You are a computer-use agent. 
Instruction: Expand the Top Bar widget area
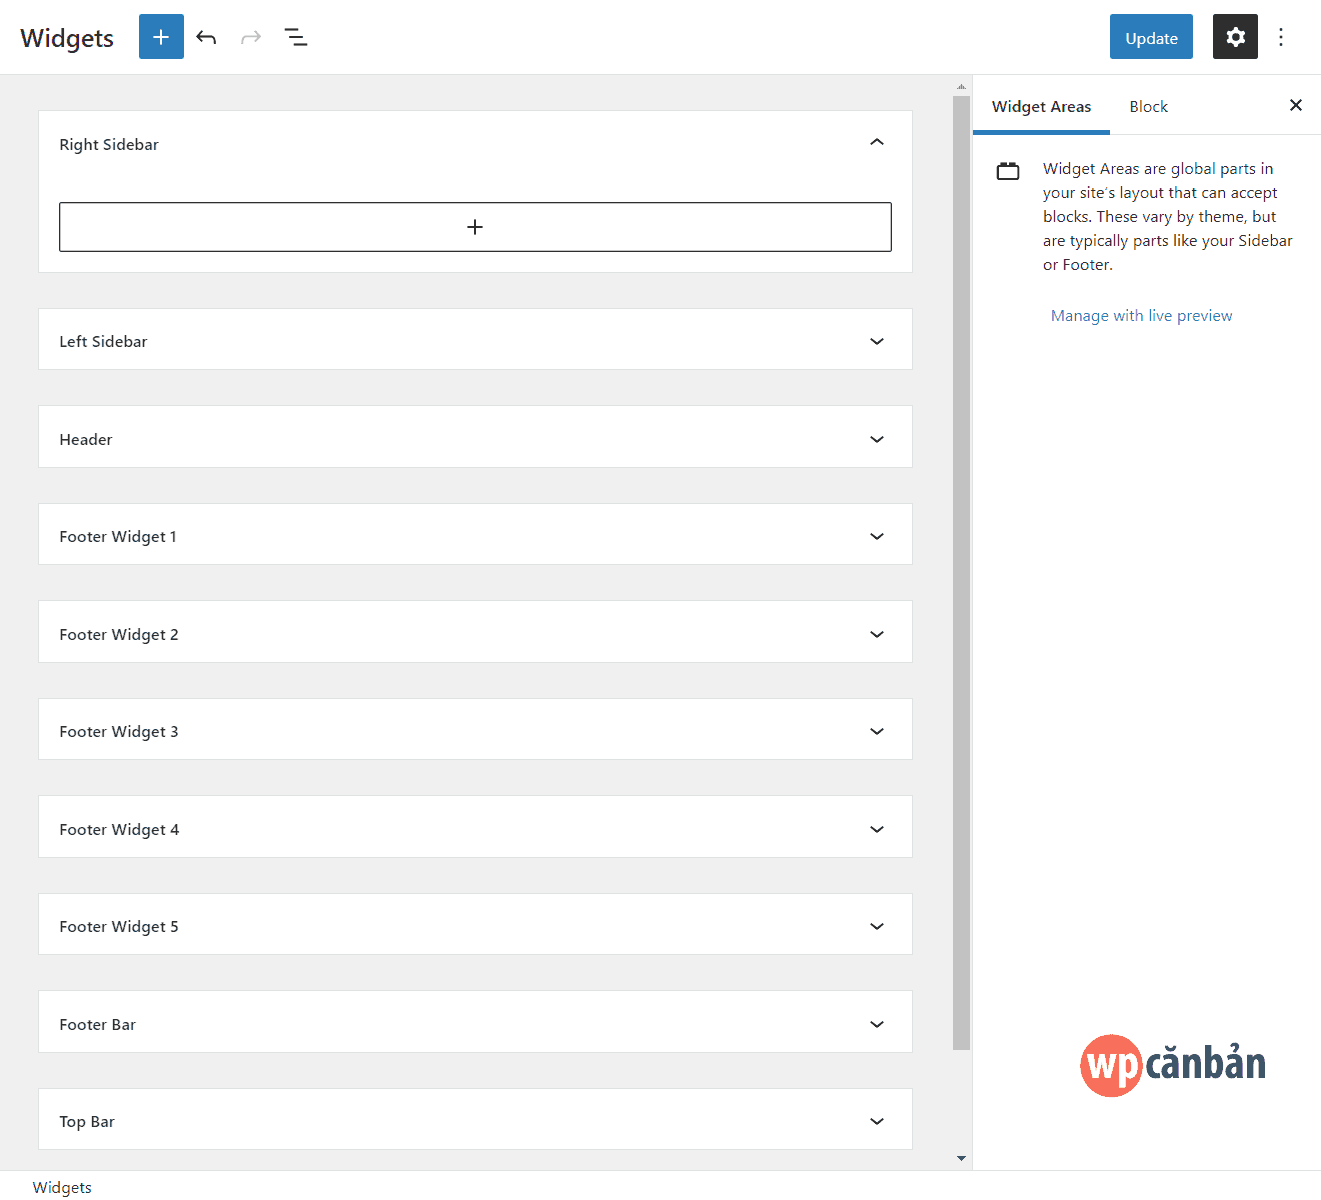[x=877, y=1120]
